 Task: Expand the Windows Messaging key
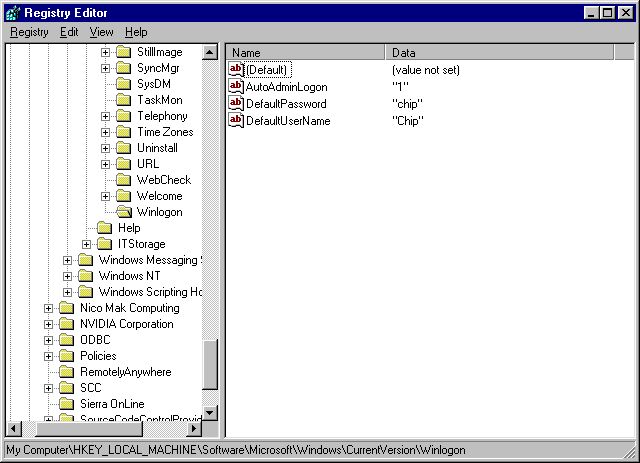click(x=67, y=260)
